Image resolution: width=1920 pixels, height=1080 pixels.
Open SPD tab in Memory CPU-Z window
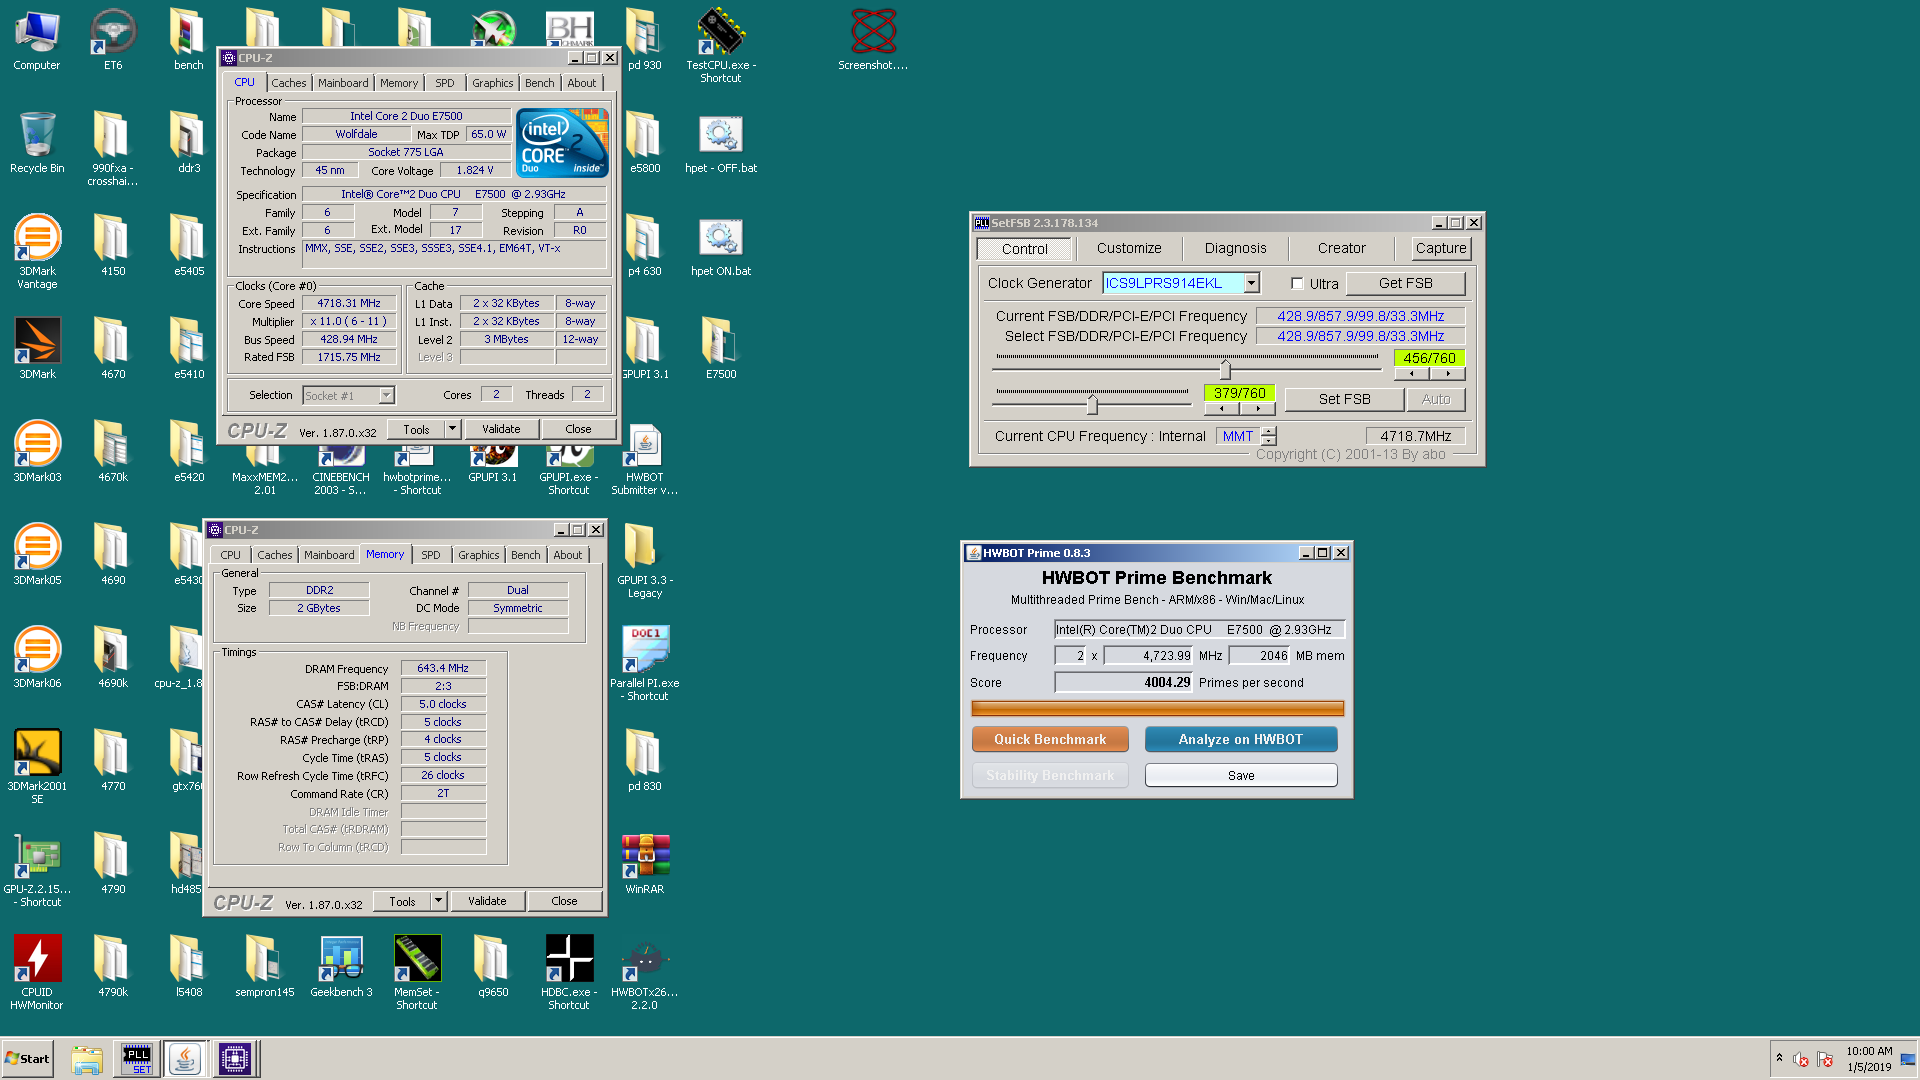tap(431, 555)
